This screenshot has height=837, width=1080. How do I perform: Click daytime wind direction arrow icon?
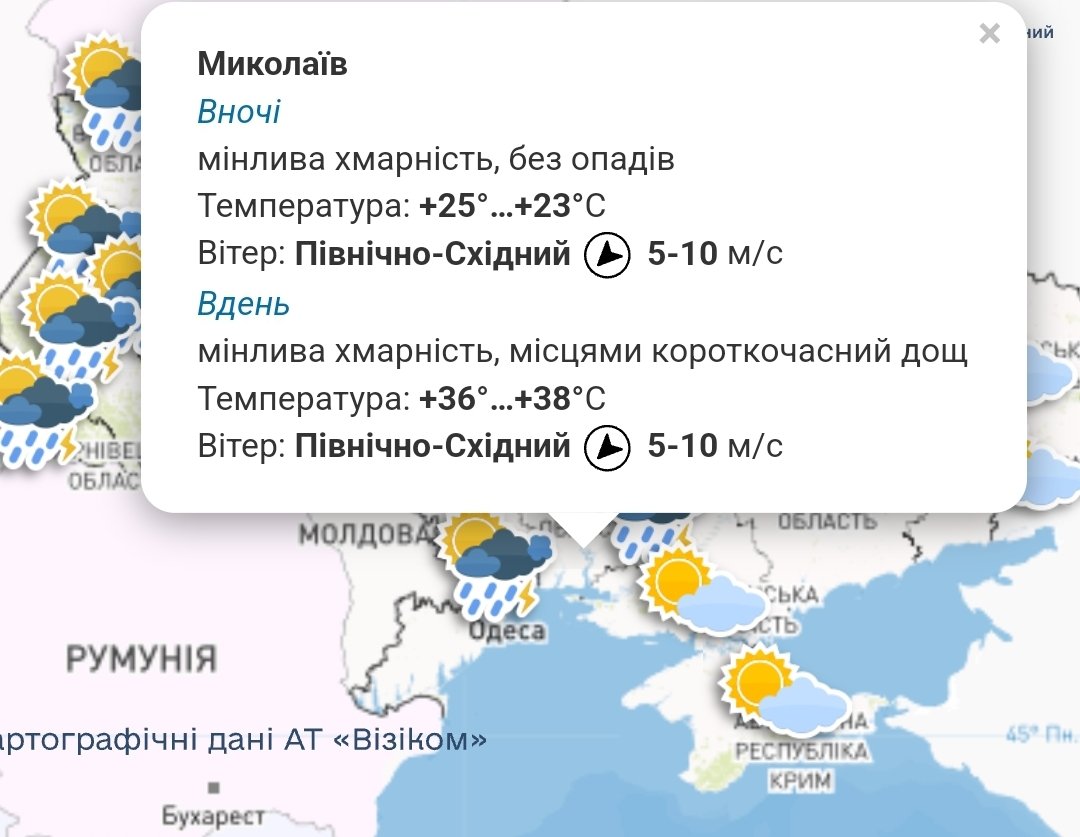607,447
